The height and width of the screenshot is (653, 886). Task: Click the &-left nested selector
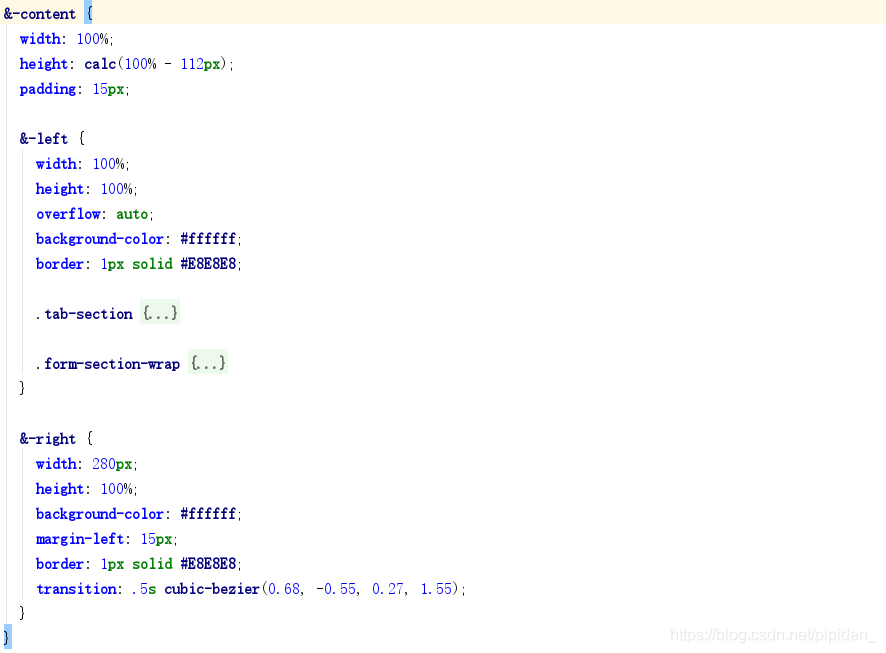pos(44,139)
